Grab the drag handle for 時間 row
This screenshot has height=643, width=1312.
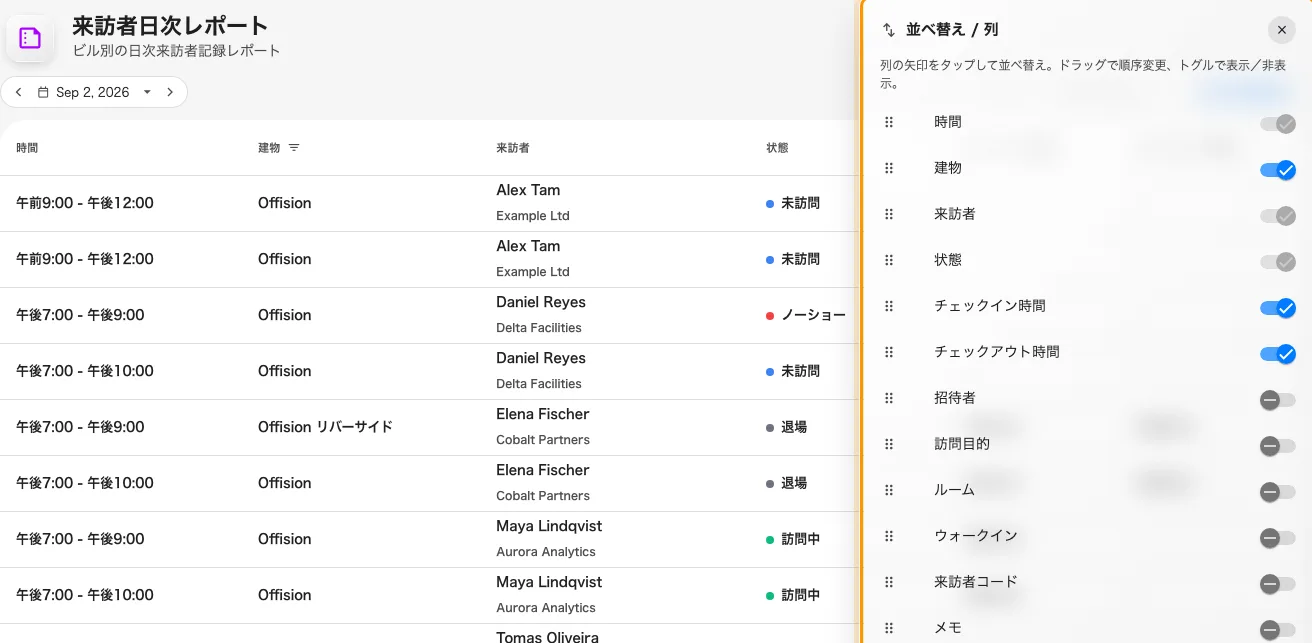pyautogui.click(x=889, y=122)
